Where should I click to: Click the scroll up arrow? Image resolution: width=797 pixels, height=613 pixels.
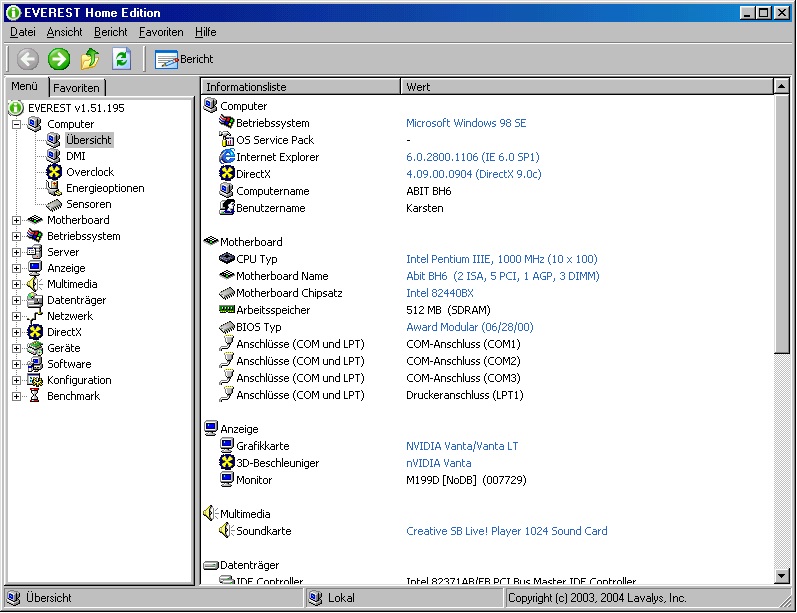coord(781,86)
